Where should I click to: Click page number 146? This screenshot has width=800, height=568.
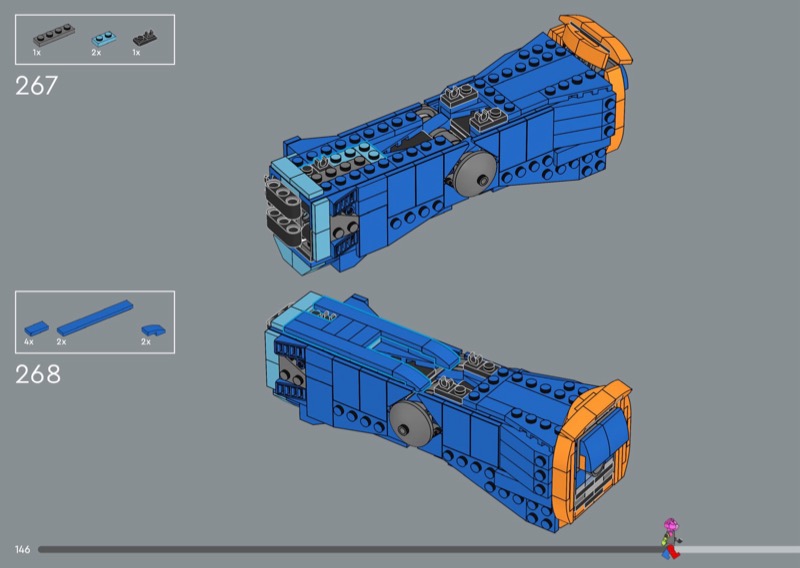22,550
